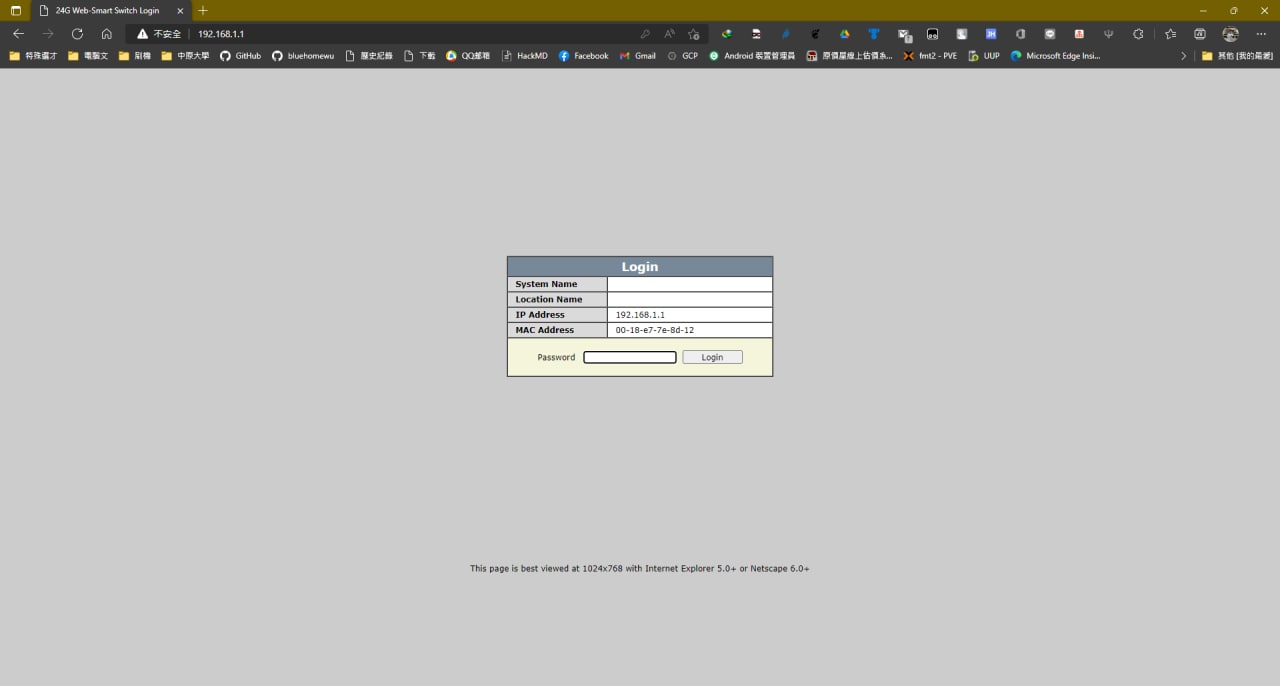Image resolution: width=1280 pixels, height=686 pixels.
Task: Open the GitHub bookmark
Action: [240, 56]
